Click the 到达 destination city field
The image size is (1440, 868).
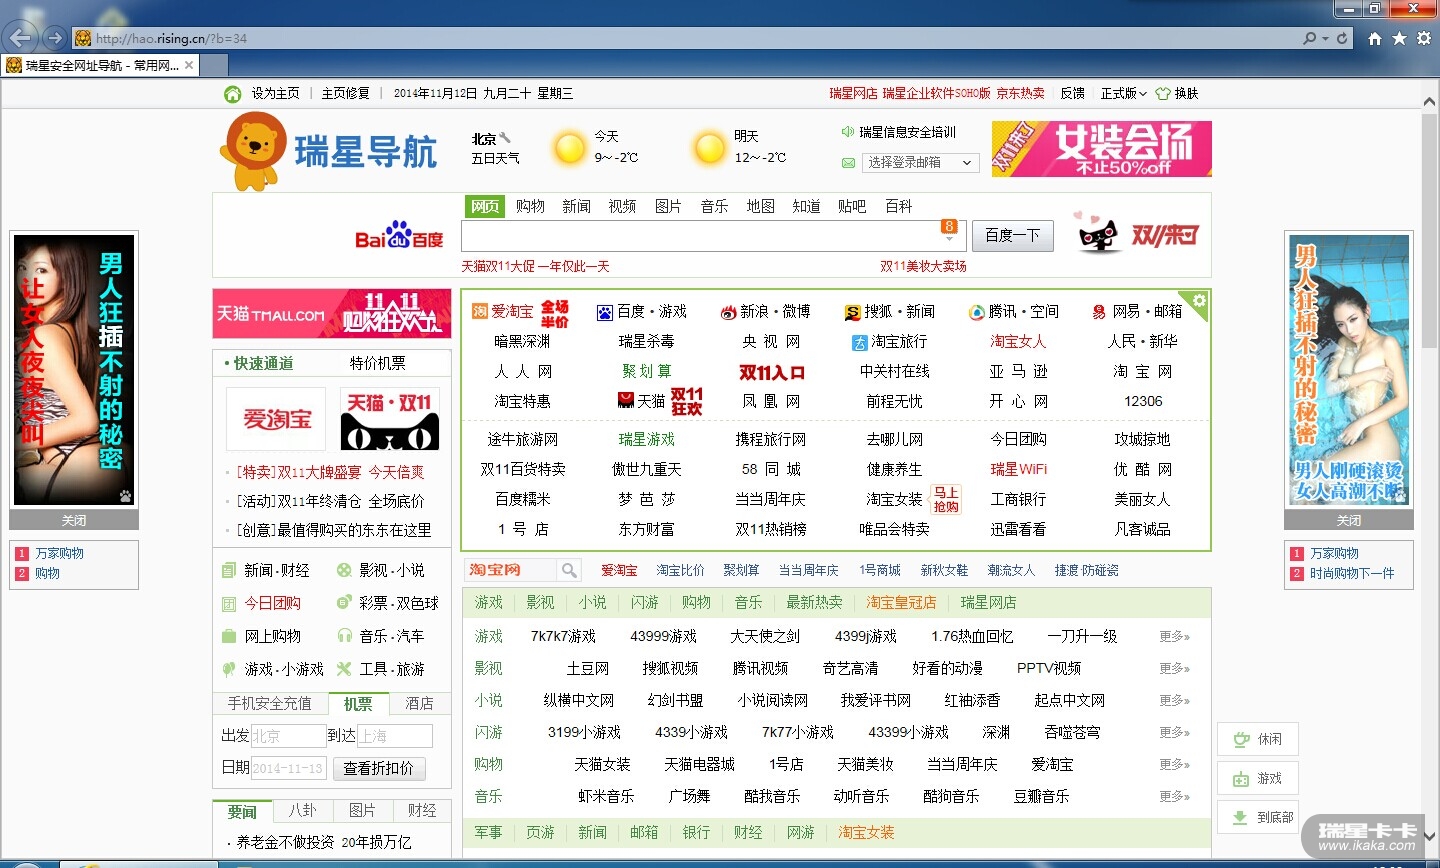[394, 736]
